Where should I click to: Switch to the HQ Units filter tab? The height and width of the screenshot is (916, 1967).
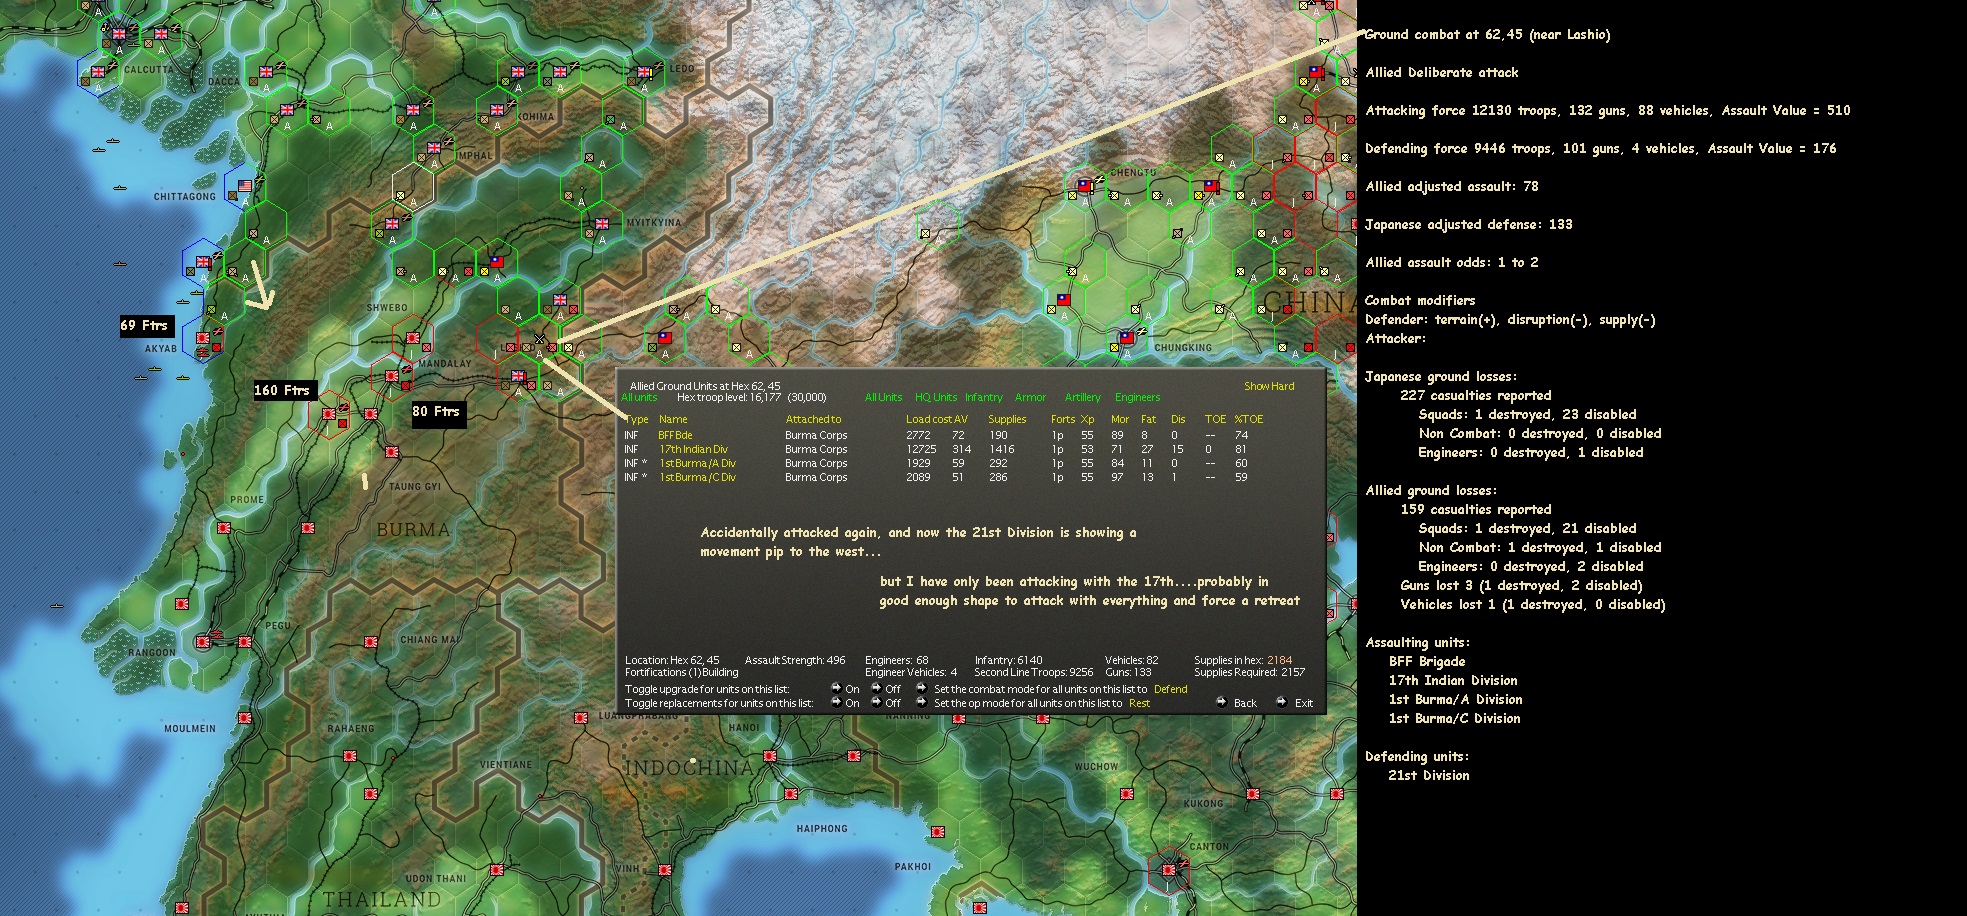(936, 397)
